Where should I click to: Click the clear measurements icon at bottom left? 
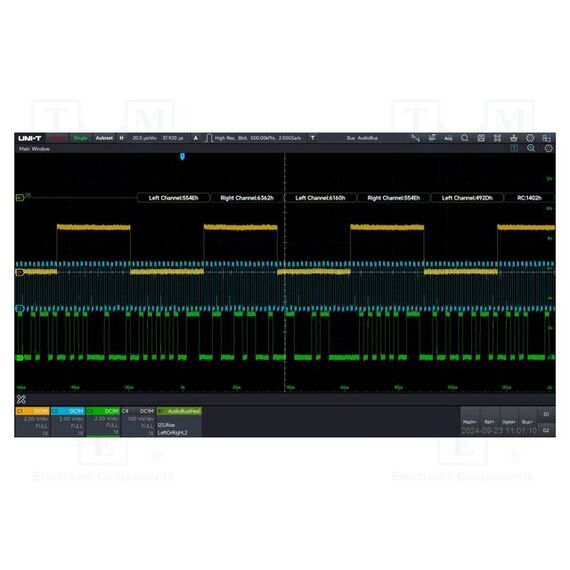pos(21,400)
